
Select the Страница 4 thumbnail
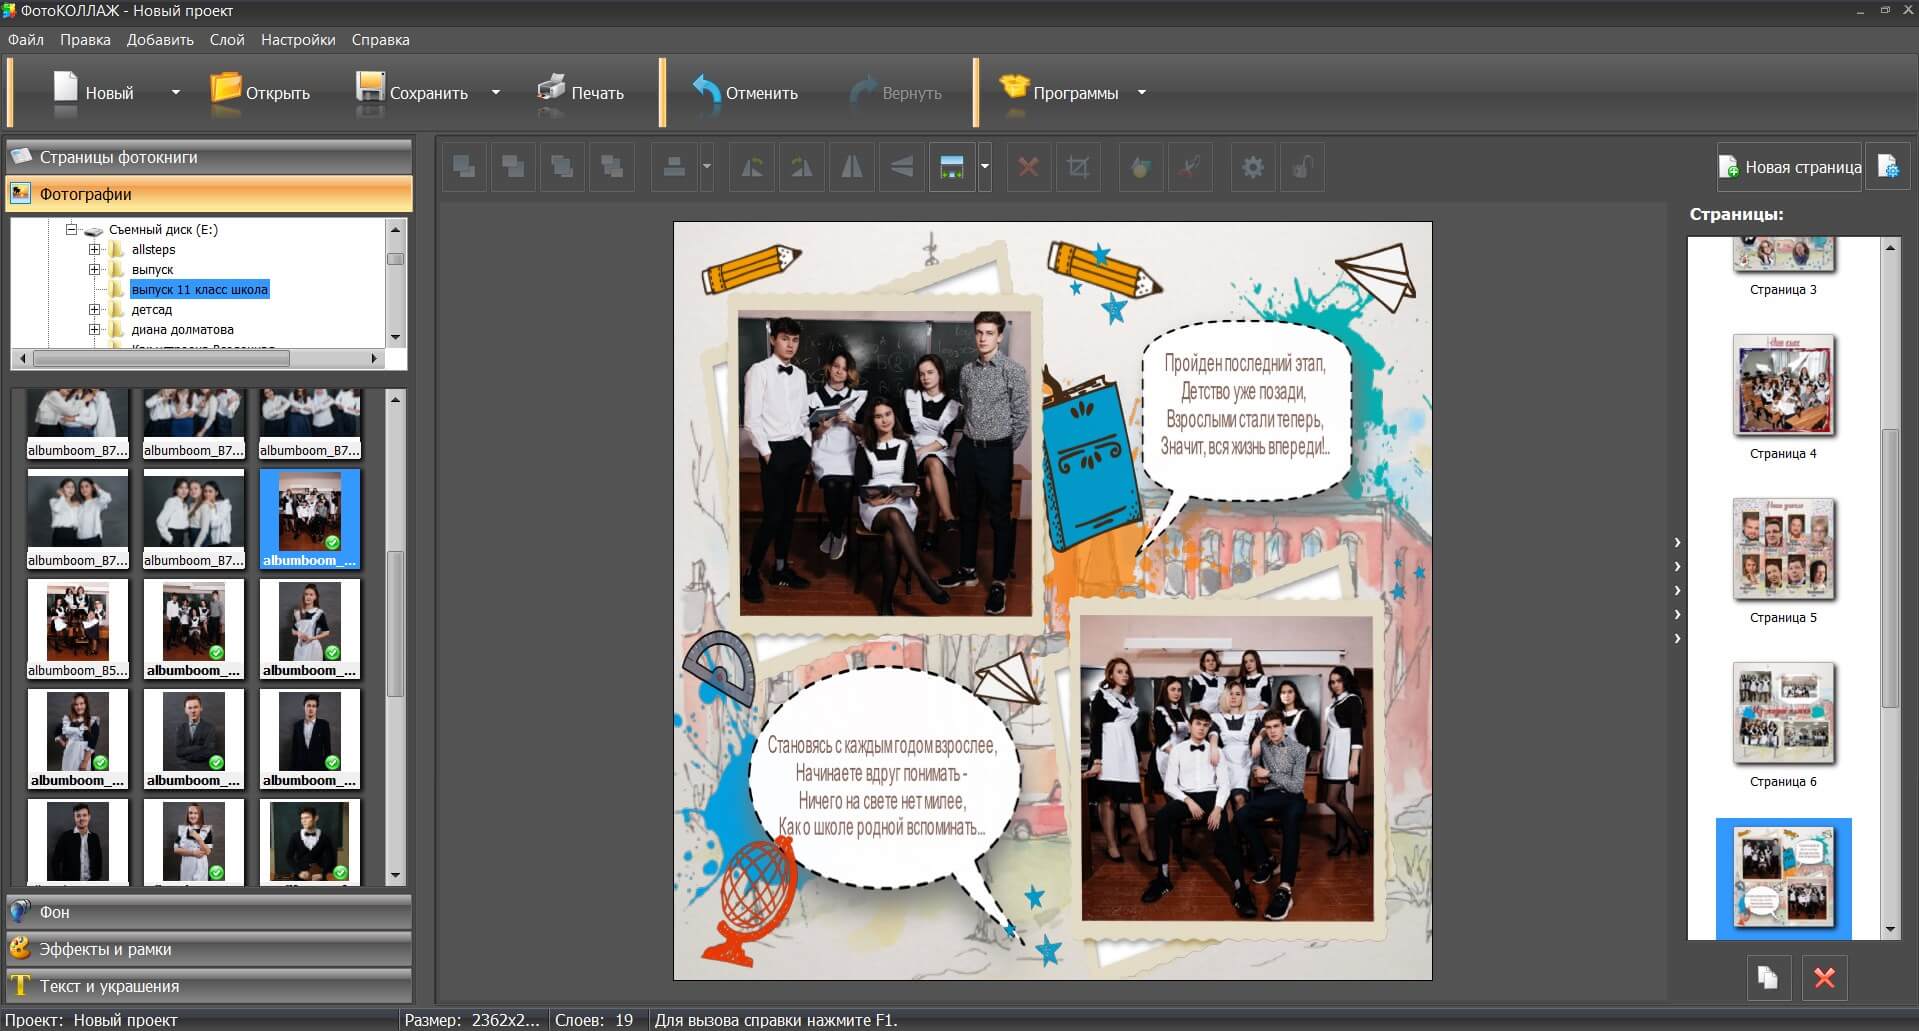1783,386
